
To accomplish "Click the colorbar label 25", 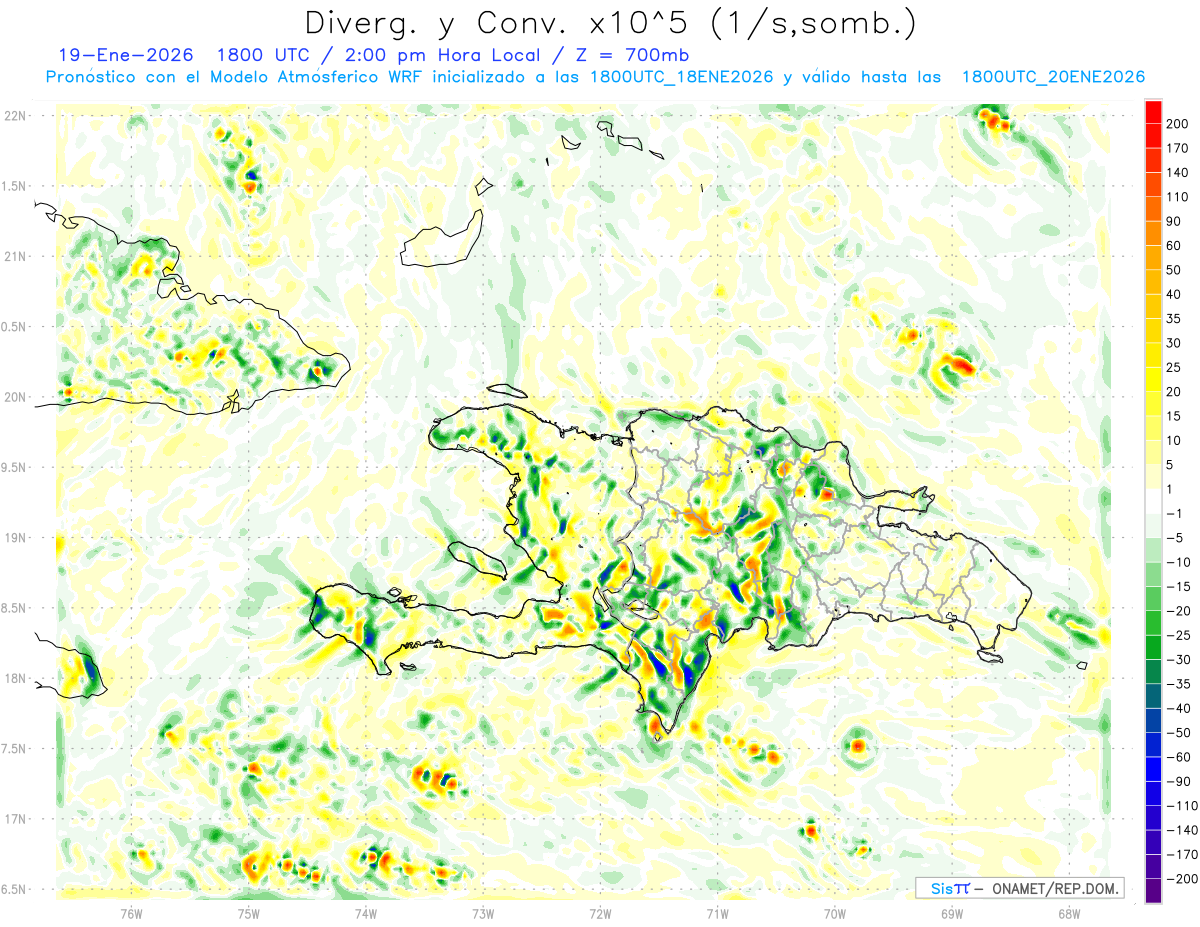I will (1176, 367).
